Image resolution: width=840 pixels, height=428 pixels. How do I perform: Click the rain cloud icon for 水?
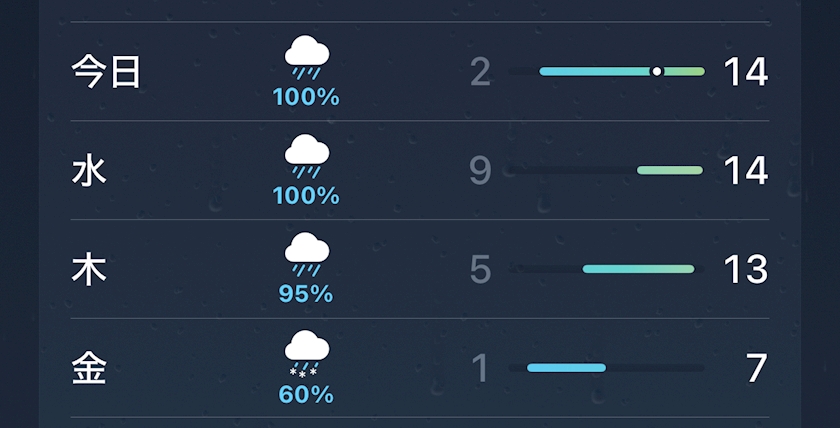tap(306, 156)
